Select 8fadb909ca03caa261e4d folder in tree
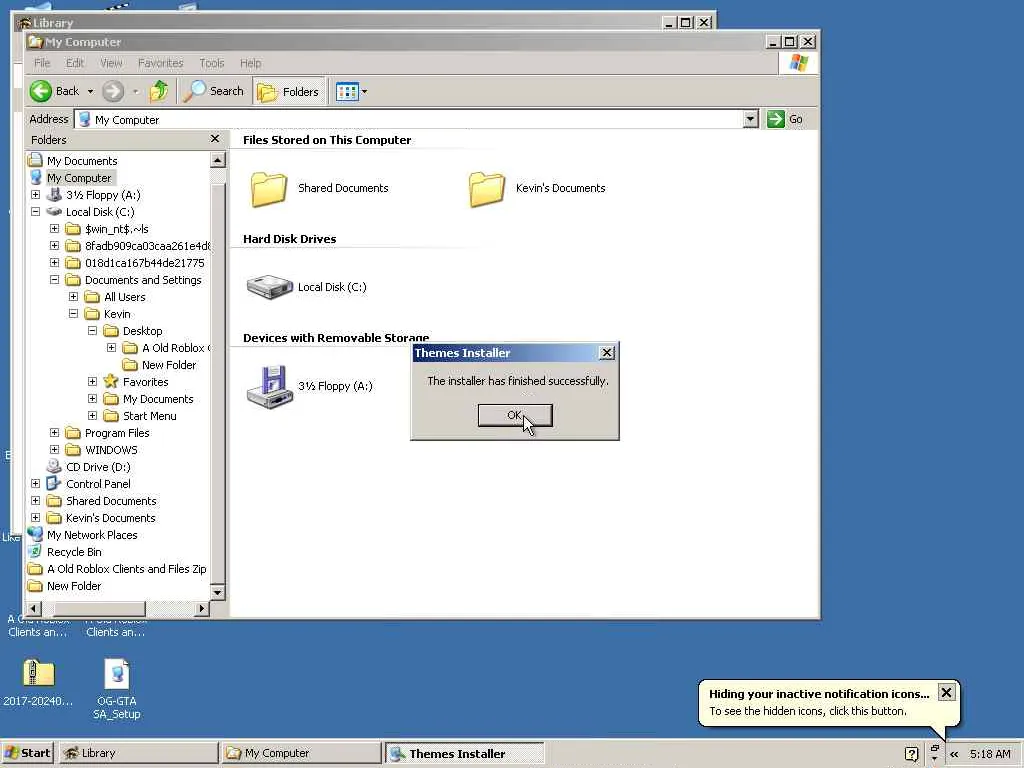 (x=148, y=246)
